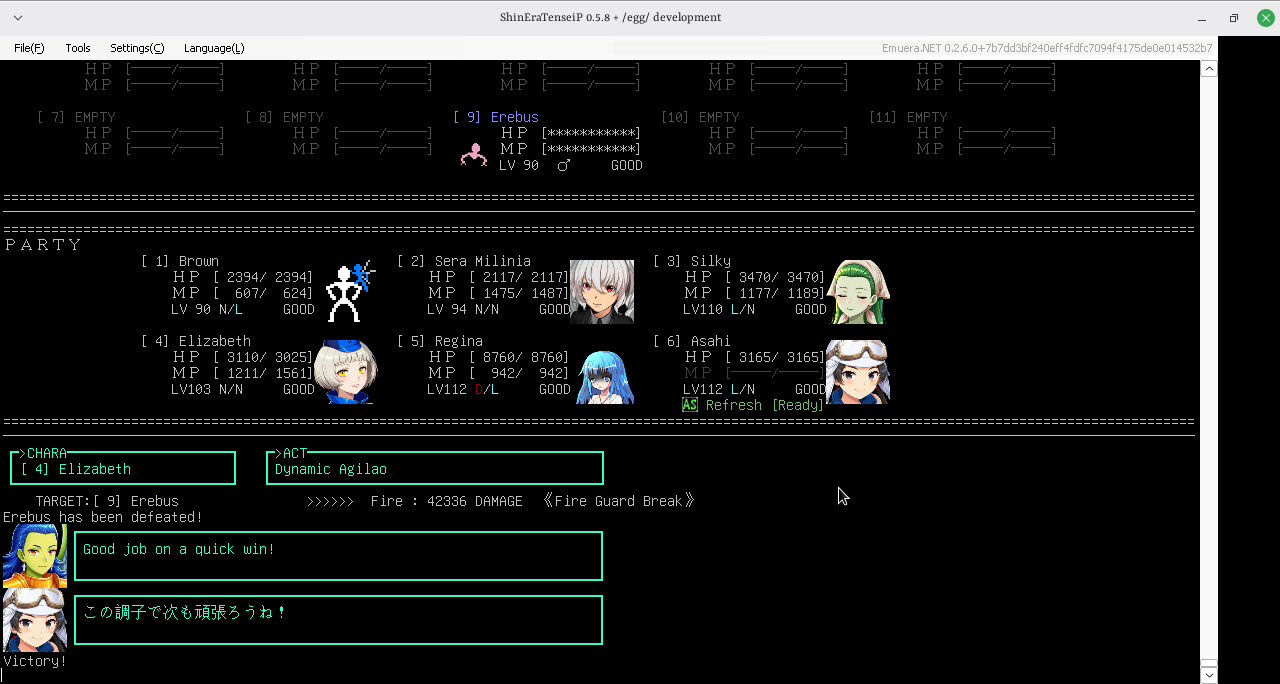
Task: Click enemy slot [ 7] EMPTY
Action: [x=76, y=117]
